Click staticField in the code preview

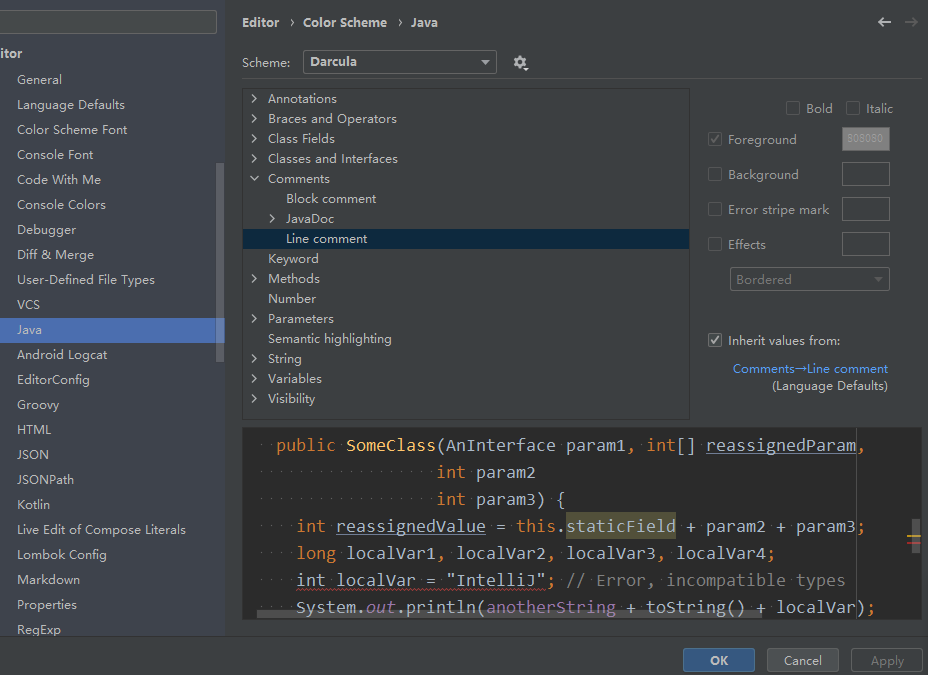click(x=621, y=526)
